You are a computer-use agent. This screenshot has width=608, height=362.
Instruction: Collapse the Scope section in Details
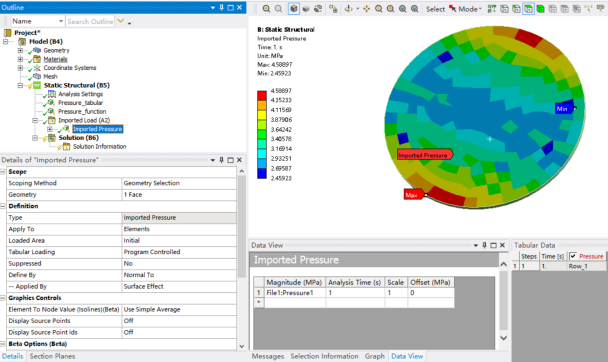click(x=3, y=171)
